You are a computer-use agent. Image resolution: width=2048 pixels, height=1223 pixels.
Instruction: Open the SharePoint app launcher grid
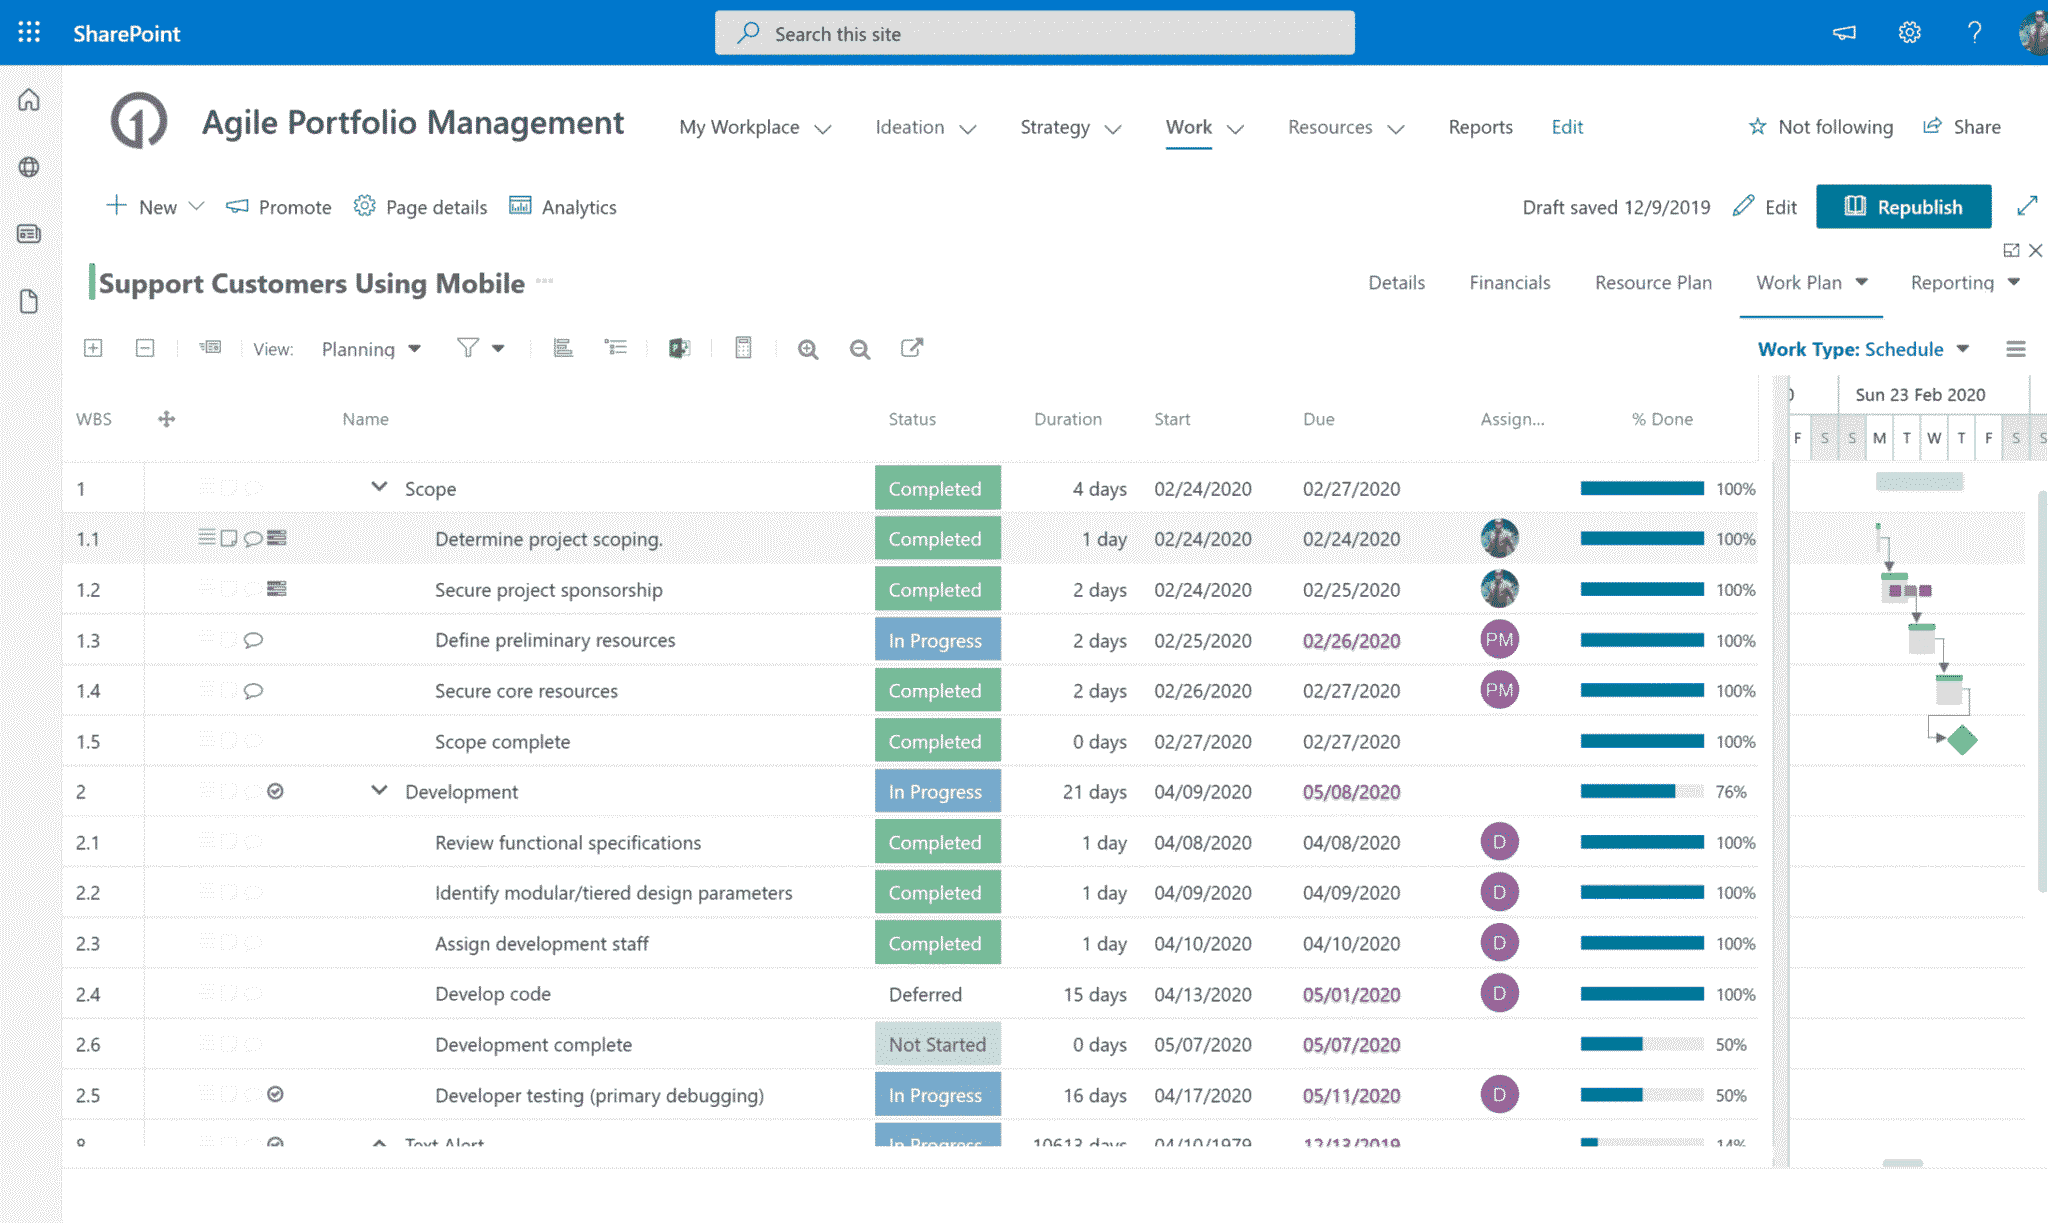29,33
